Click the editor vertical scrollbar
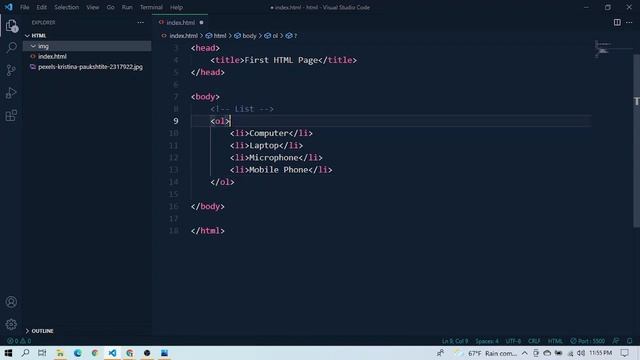640x360 pixels. point(636,141)
